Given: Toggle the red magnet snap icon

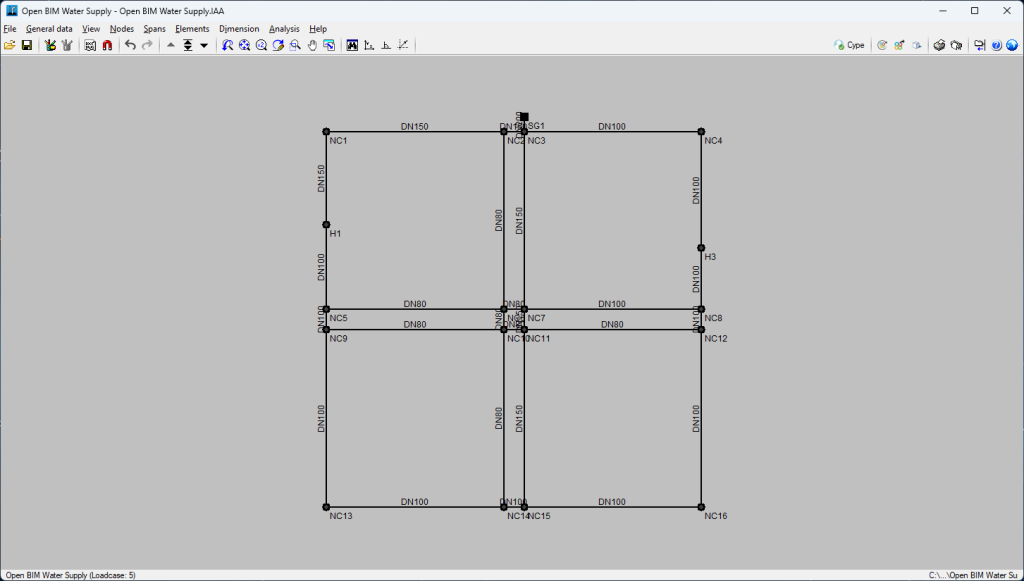Looking at the screenshot, I should 107,45.
